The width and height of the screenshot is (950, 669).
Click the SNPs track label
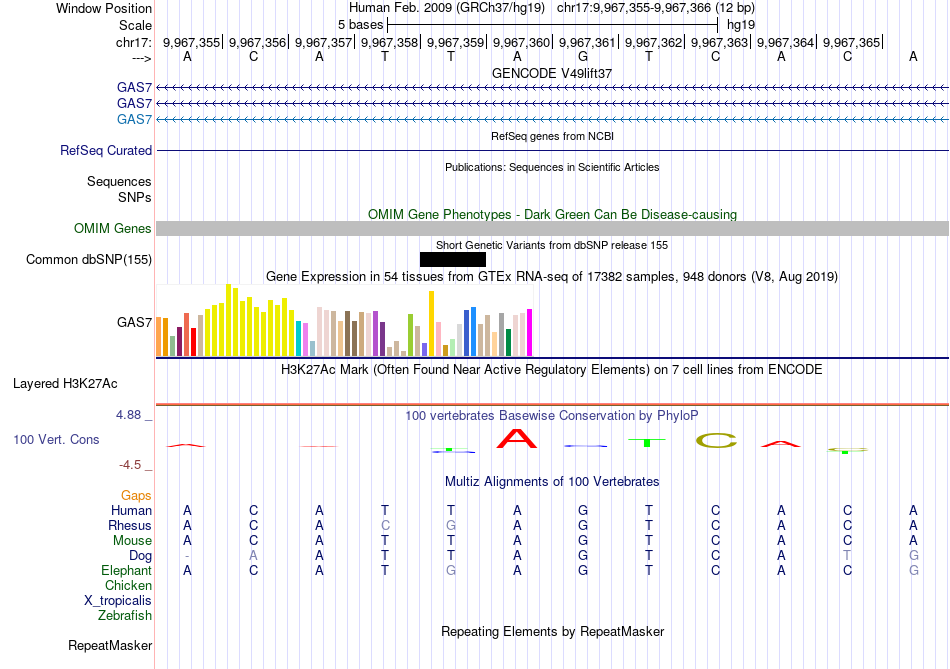135,197
